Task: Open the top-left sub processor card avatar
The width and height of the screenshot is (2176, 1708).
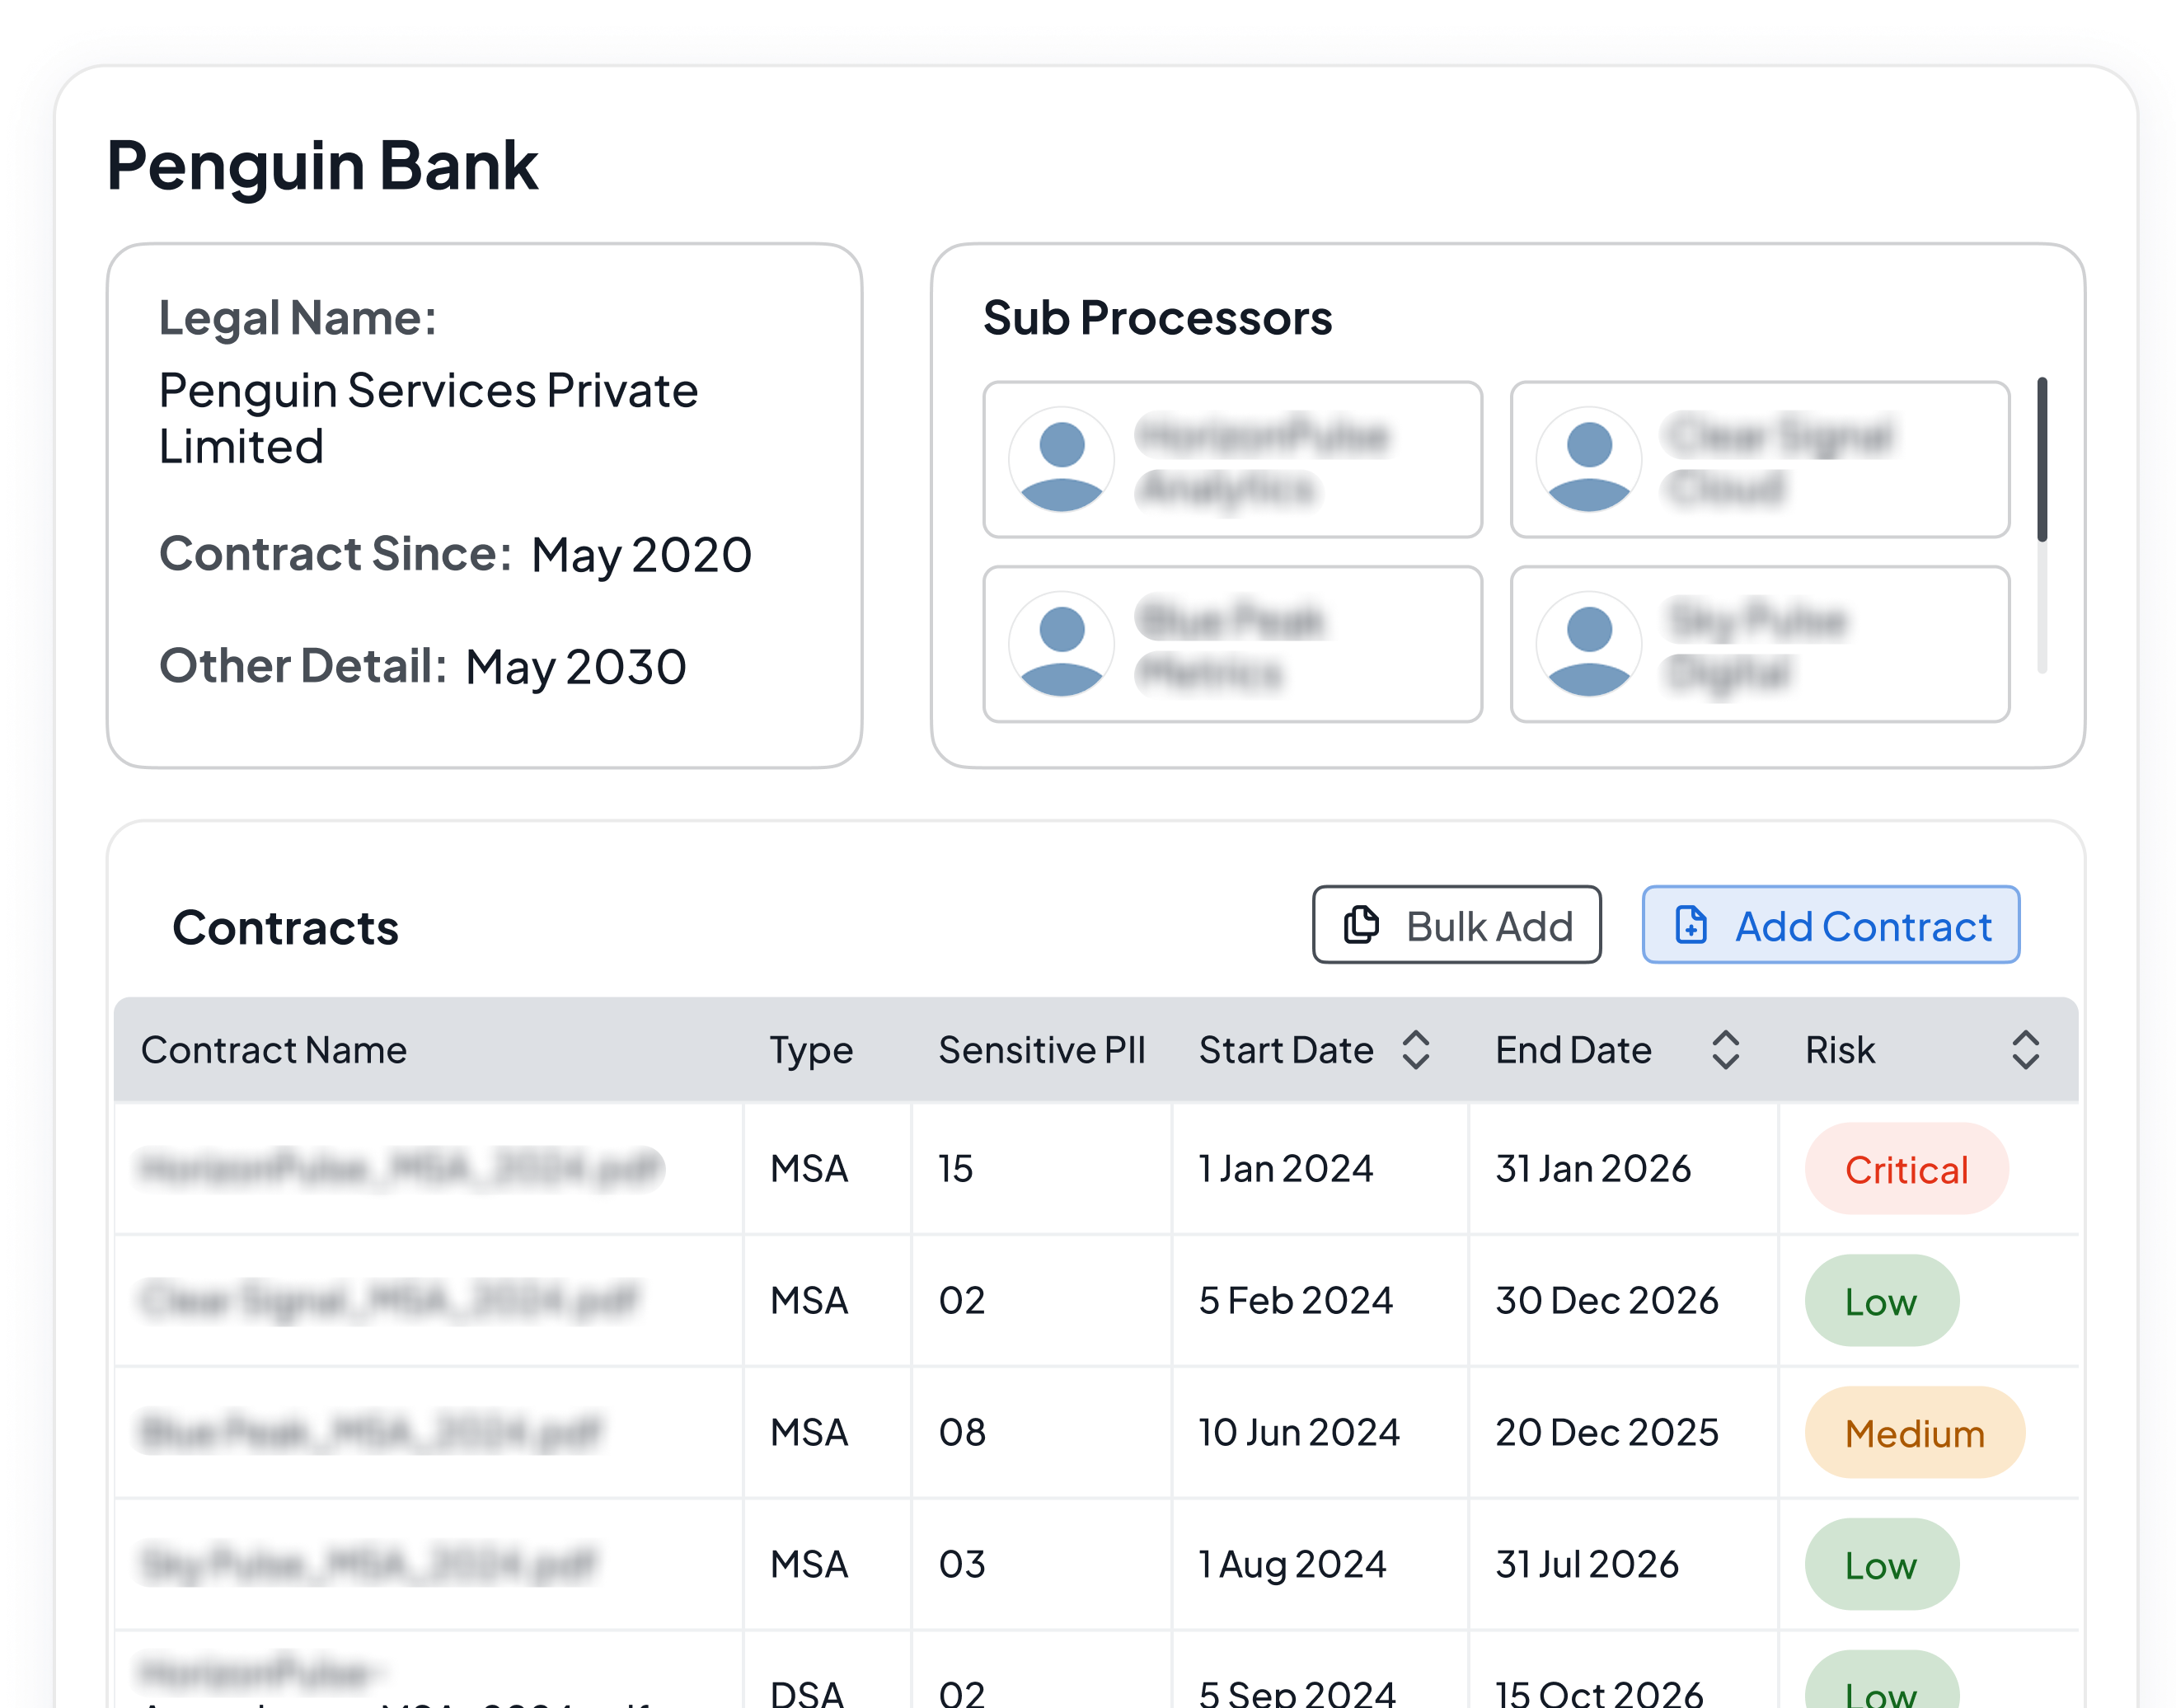Action: tap(1061, 459)
